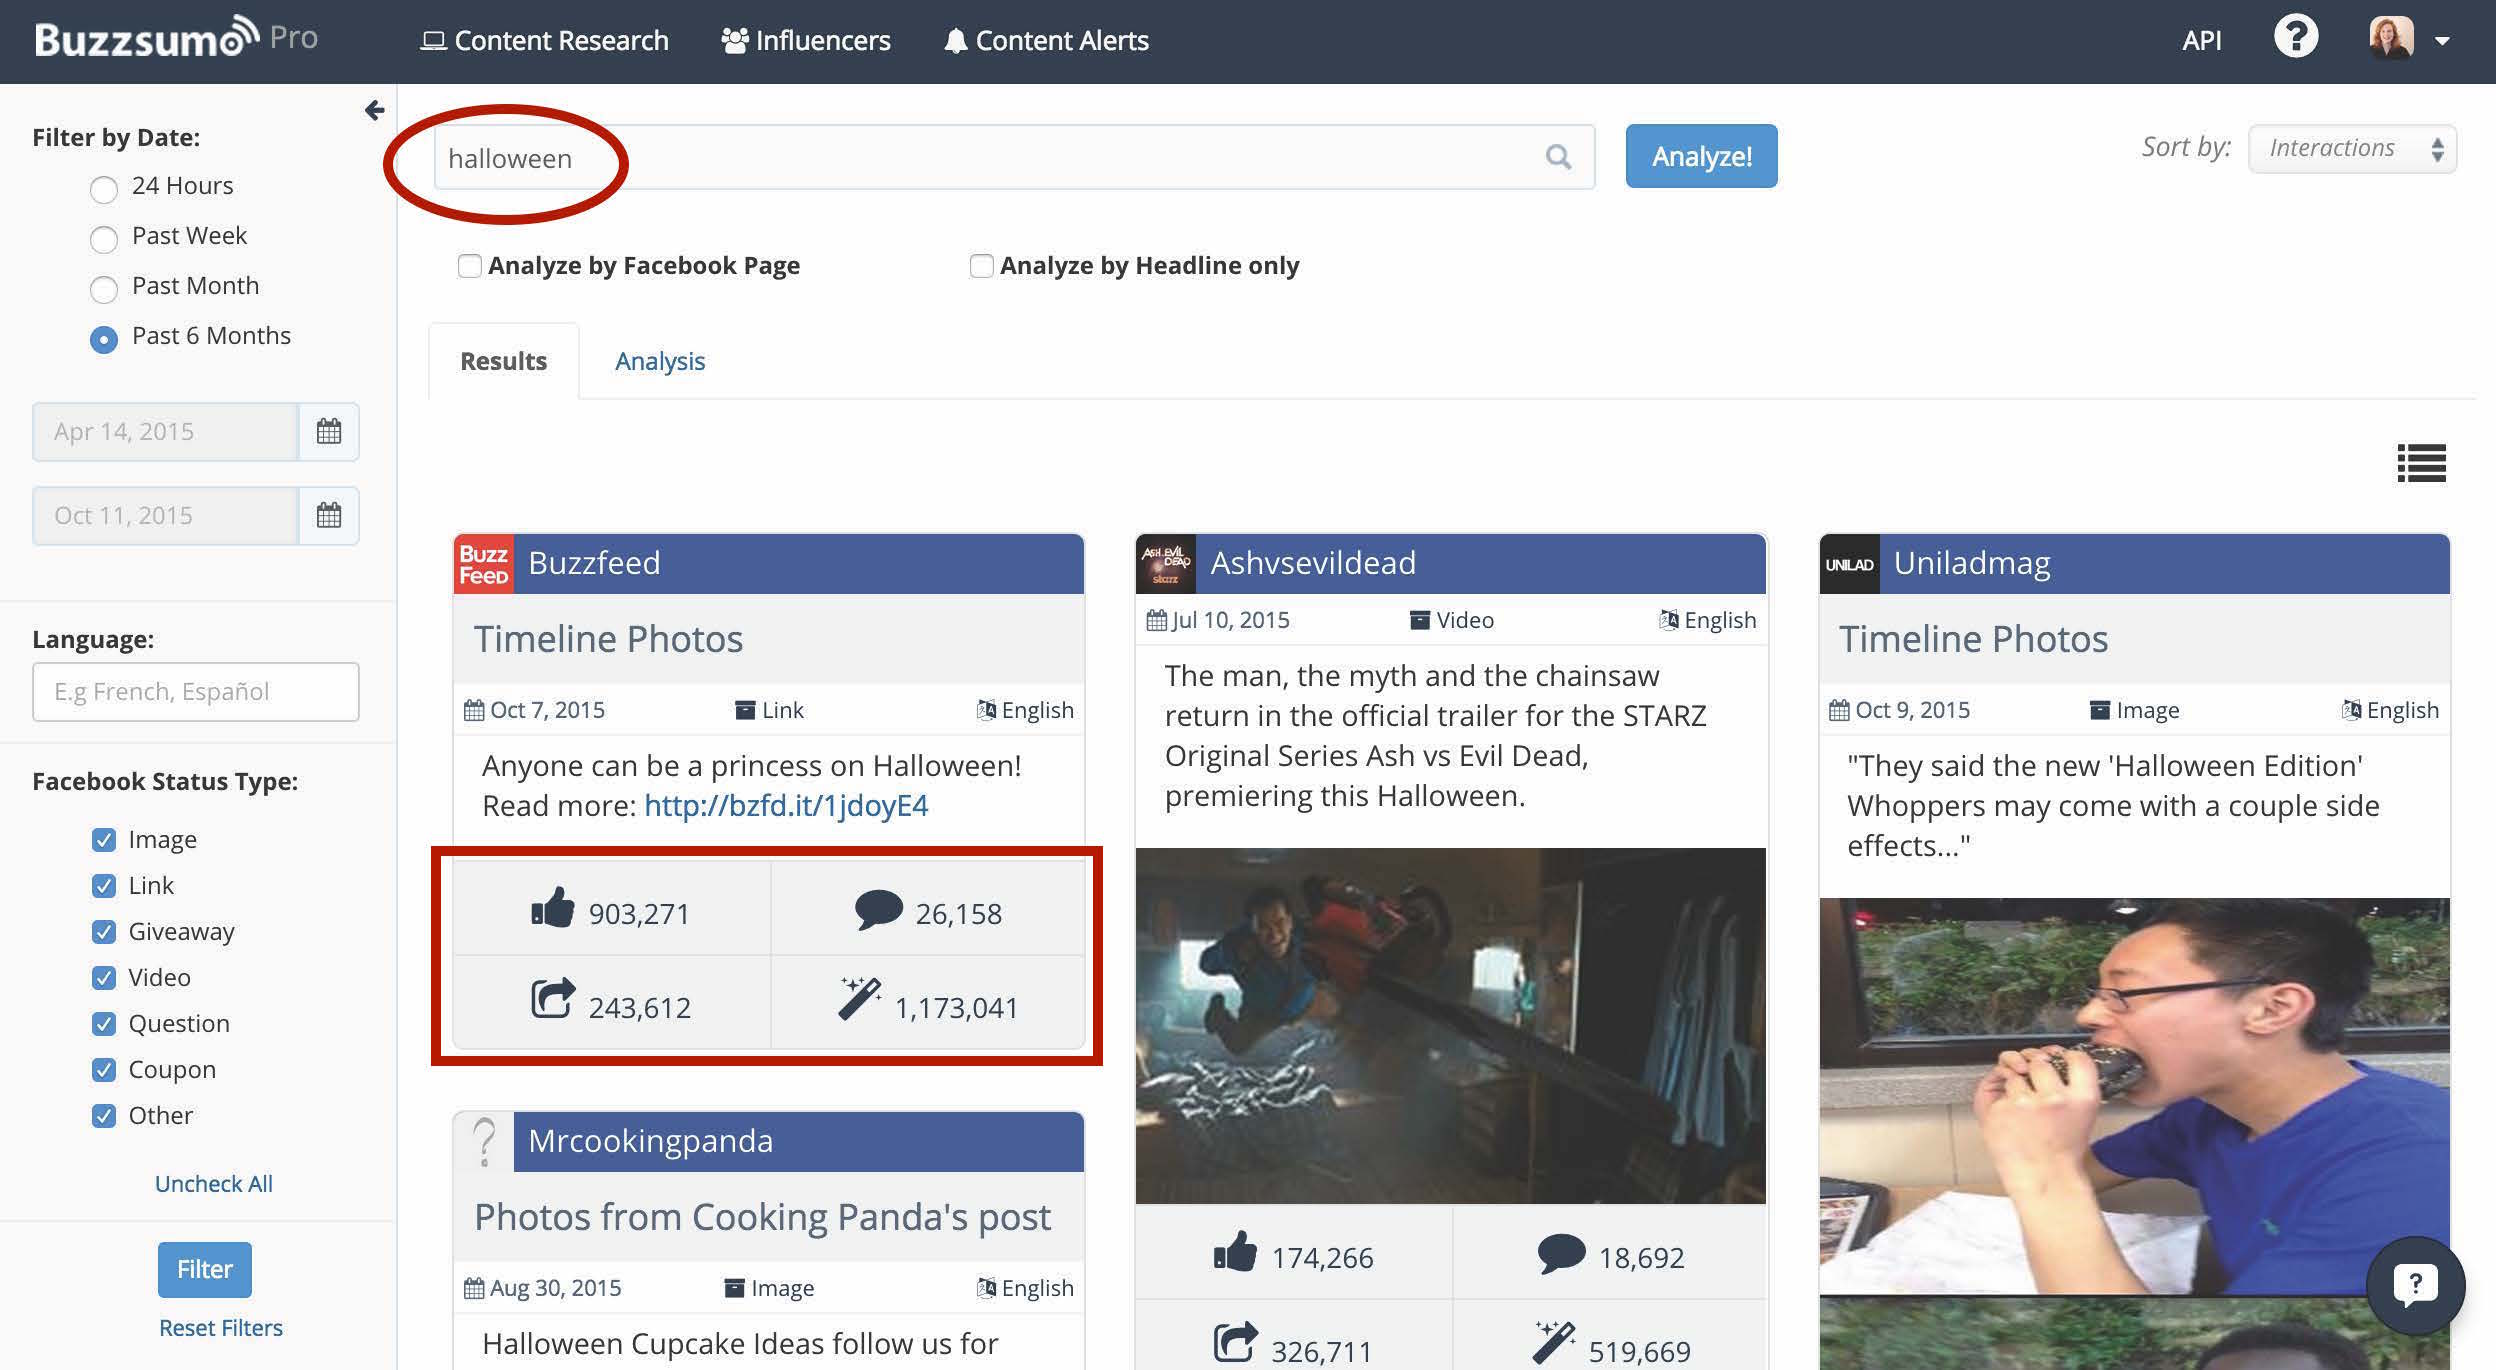Image resolution: width=2496 pixels, height=1370 pixels.
Task: Click the Buzzfeed page logo
Action: (x=484, y=564)
